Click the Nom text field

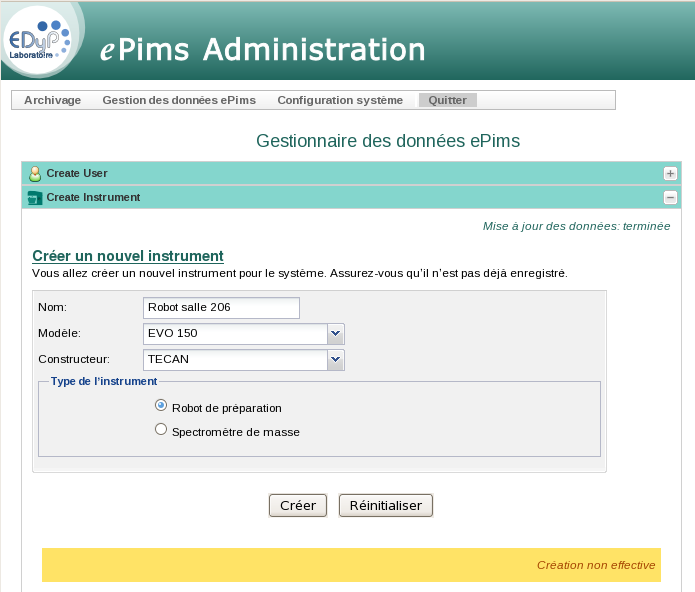point(221,307)
